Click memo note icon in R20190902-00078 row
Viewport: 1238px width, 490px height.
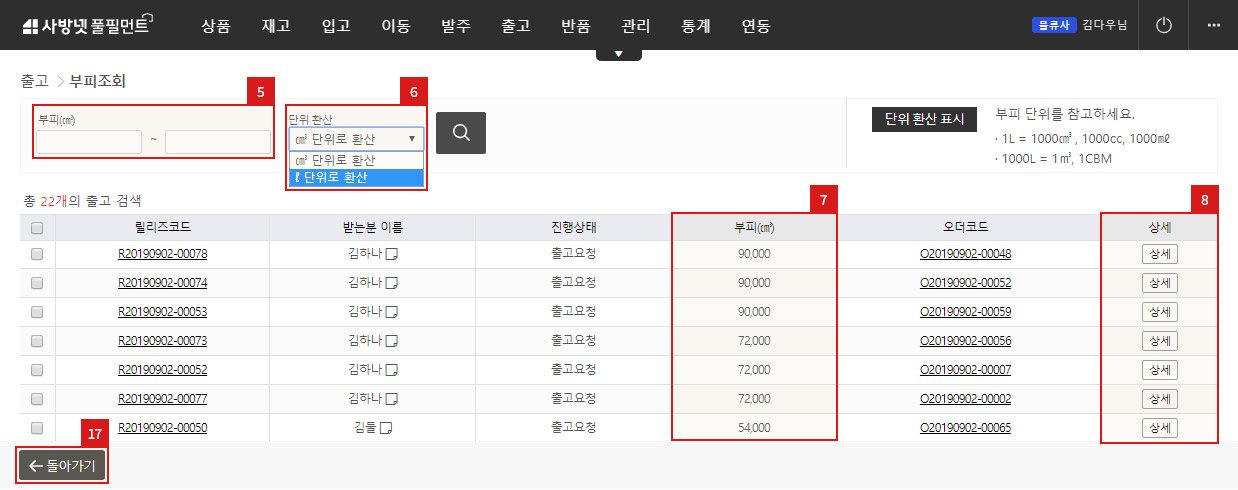[x=393, y=254]
